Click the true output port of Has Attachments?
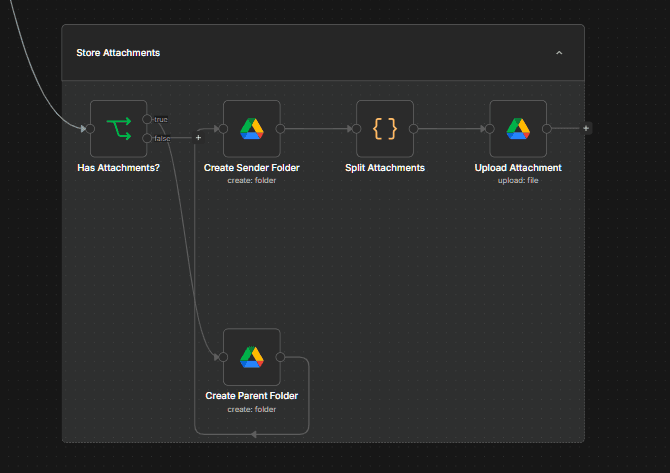This screenshot has height=473, width=670. [147, 119]
